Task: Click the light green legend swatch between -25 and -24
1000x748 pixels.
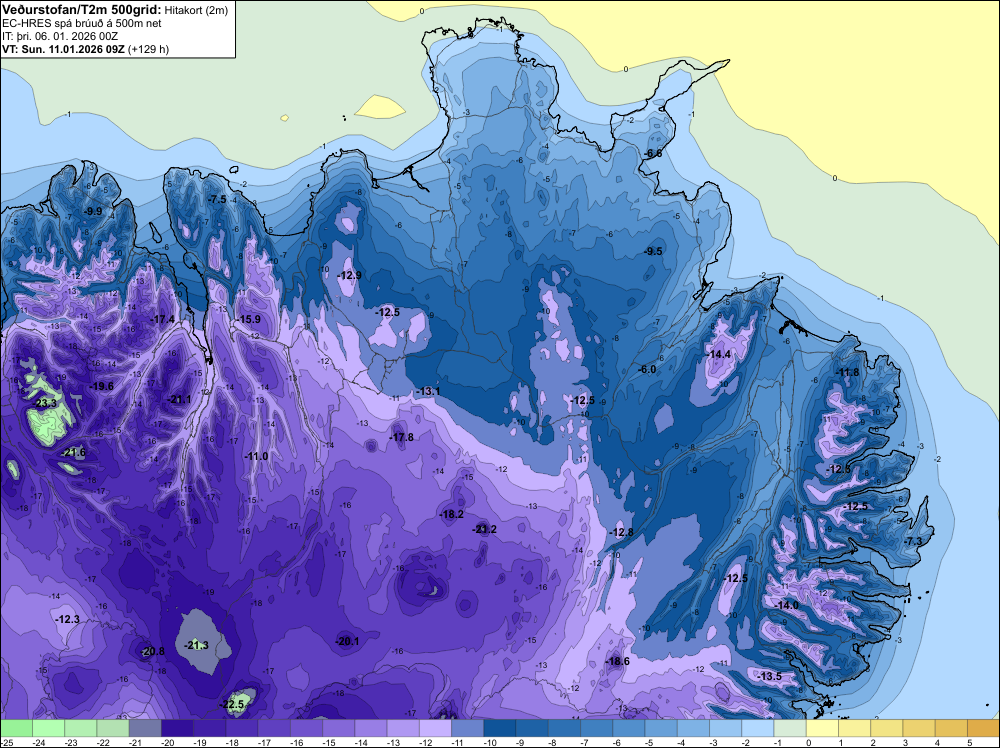Action: pyautogui.click(x=17, y=728)
